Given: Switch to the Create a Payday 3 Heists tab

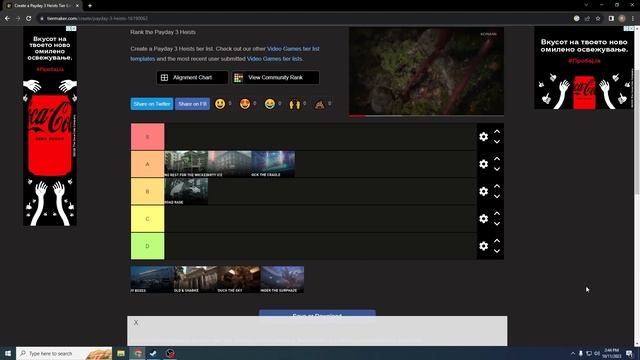Looking at the screenshot, I should coord(41,6).
